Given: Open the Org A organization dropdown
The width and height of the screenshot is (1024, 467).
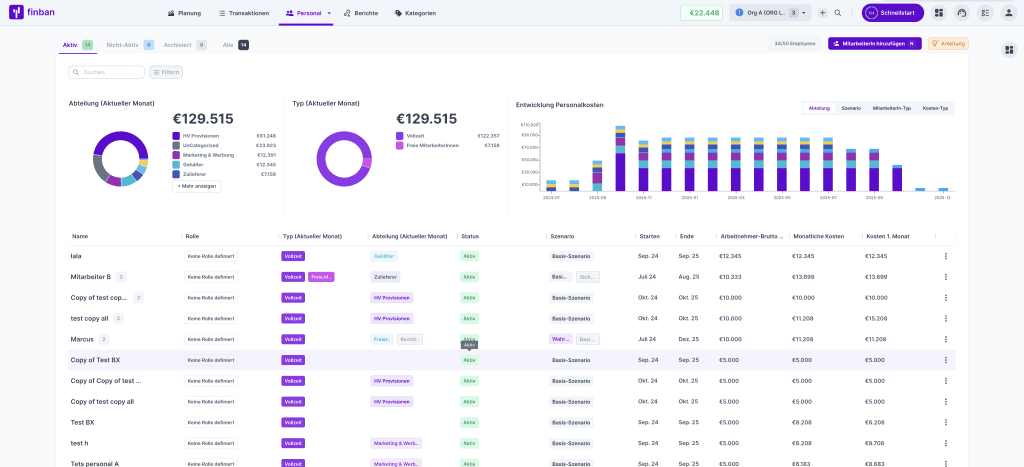Looking at the screenshot, I should click(x=771, y=13).
